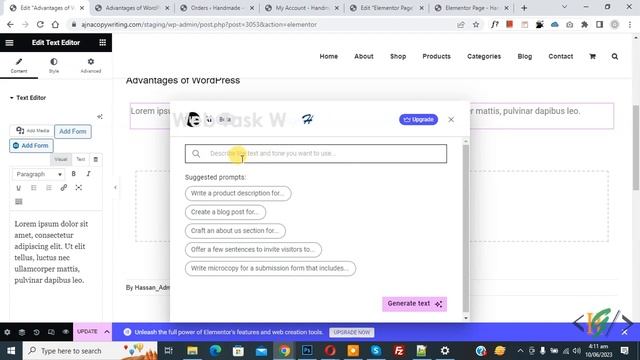The image size is (640, 360).
Task: Click the shopping cart icon
Action: click(x=592, y=56)
